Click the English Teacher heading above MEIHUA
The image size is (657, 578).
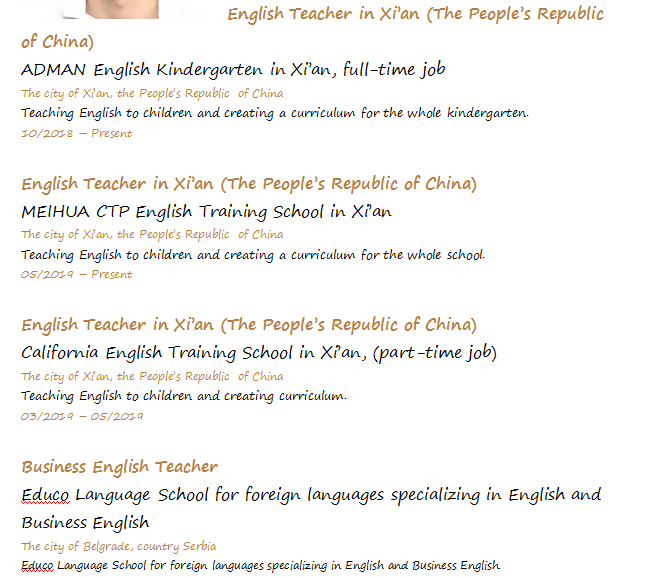point(249,184)
